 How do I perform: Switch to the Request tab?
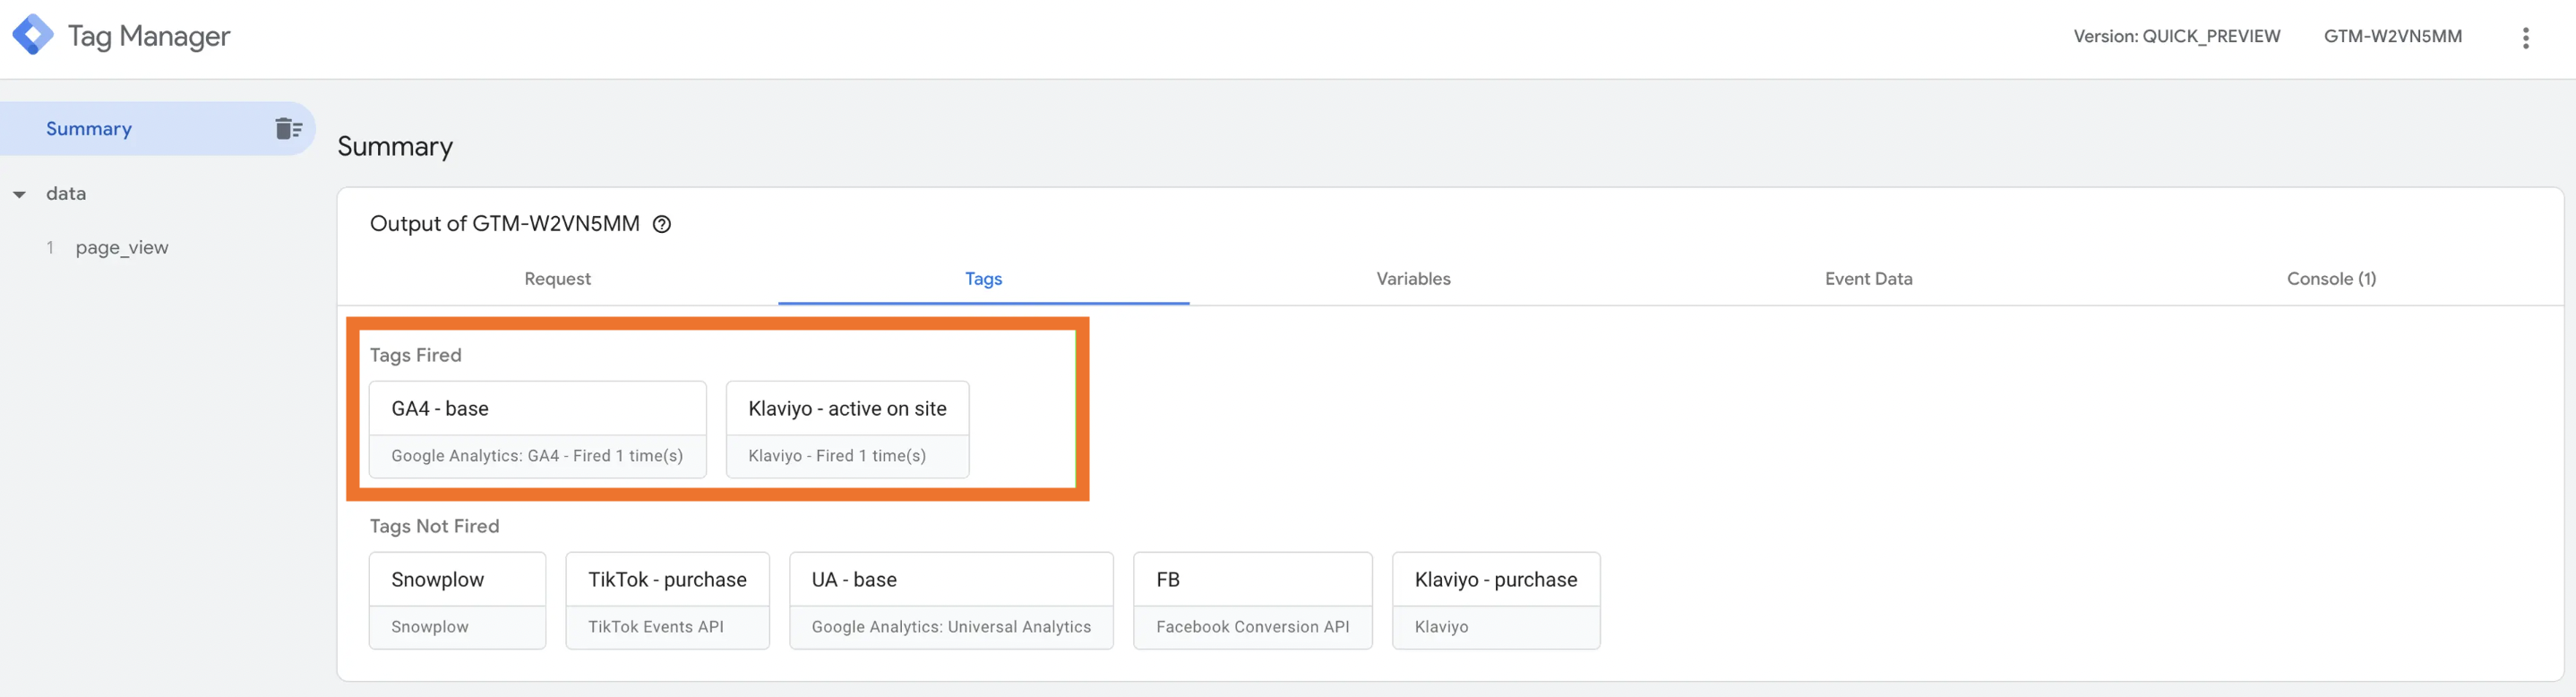point(557,279)
